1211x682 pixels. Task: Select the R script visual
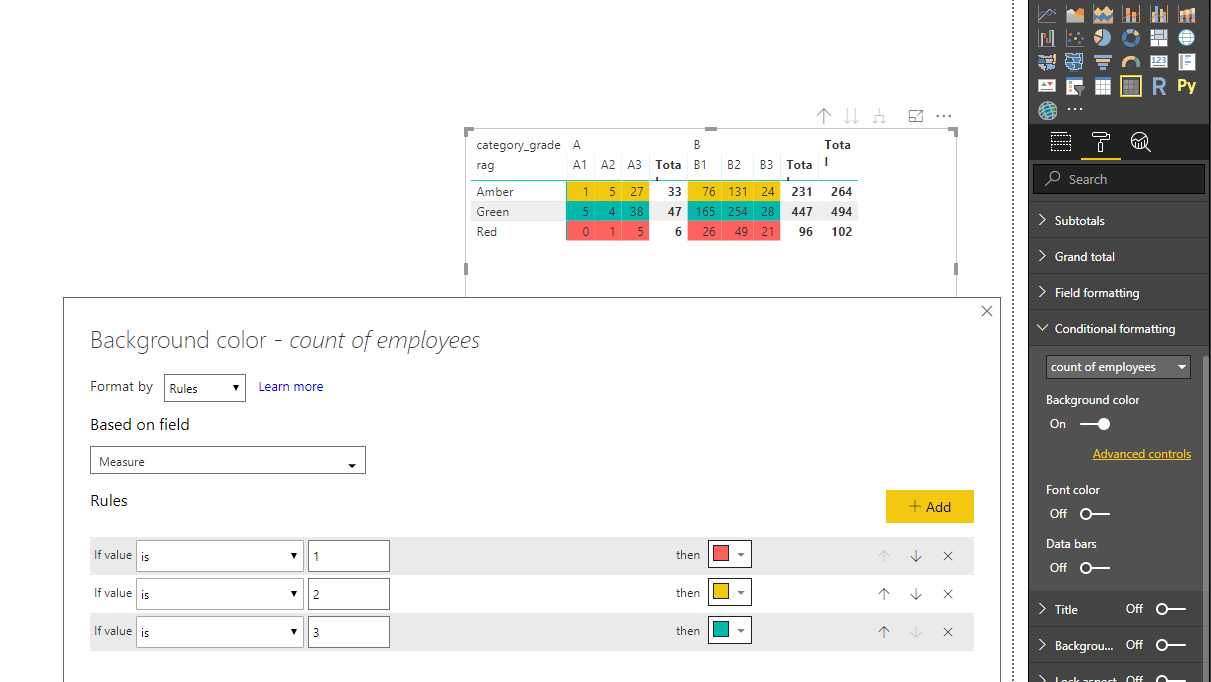point(1159,86)
